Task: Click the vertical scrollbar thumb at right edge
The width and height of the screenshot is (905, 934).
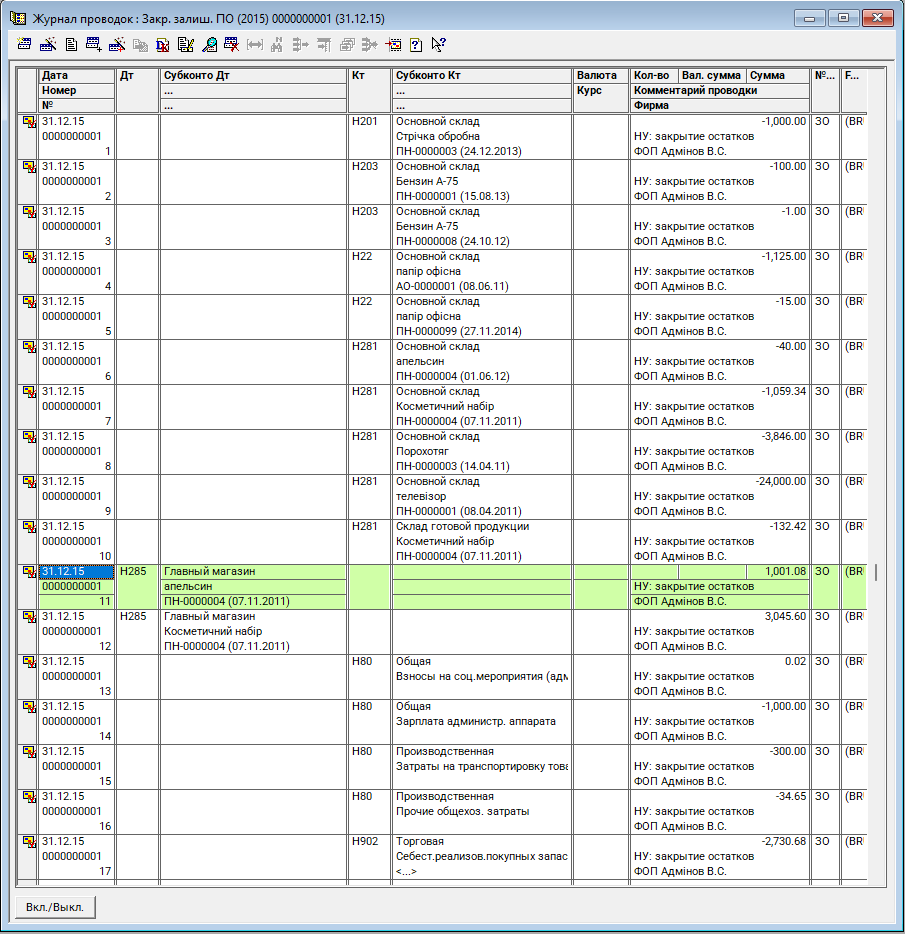Action: click(x=876, y=572)
